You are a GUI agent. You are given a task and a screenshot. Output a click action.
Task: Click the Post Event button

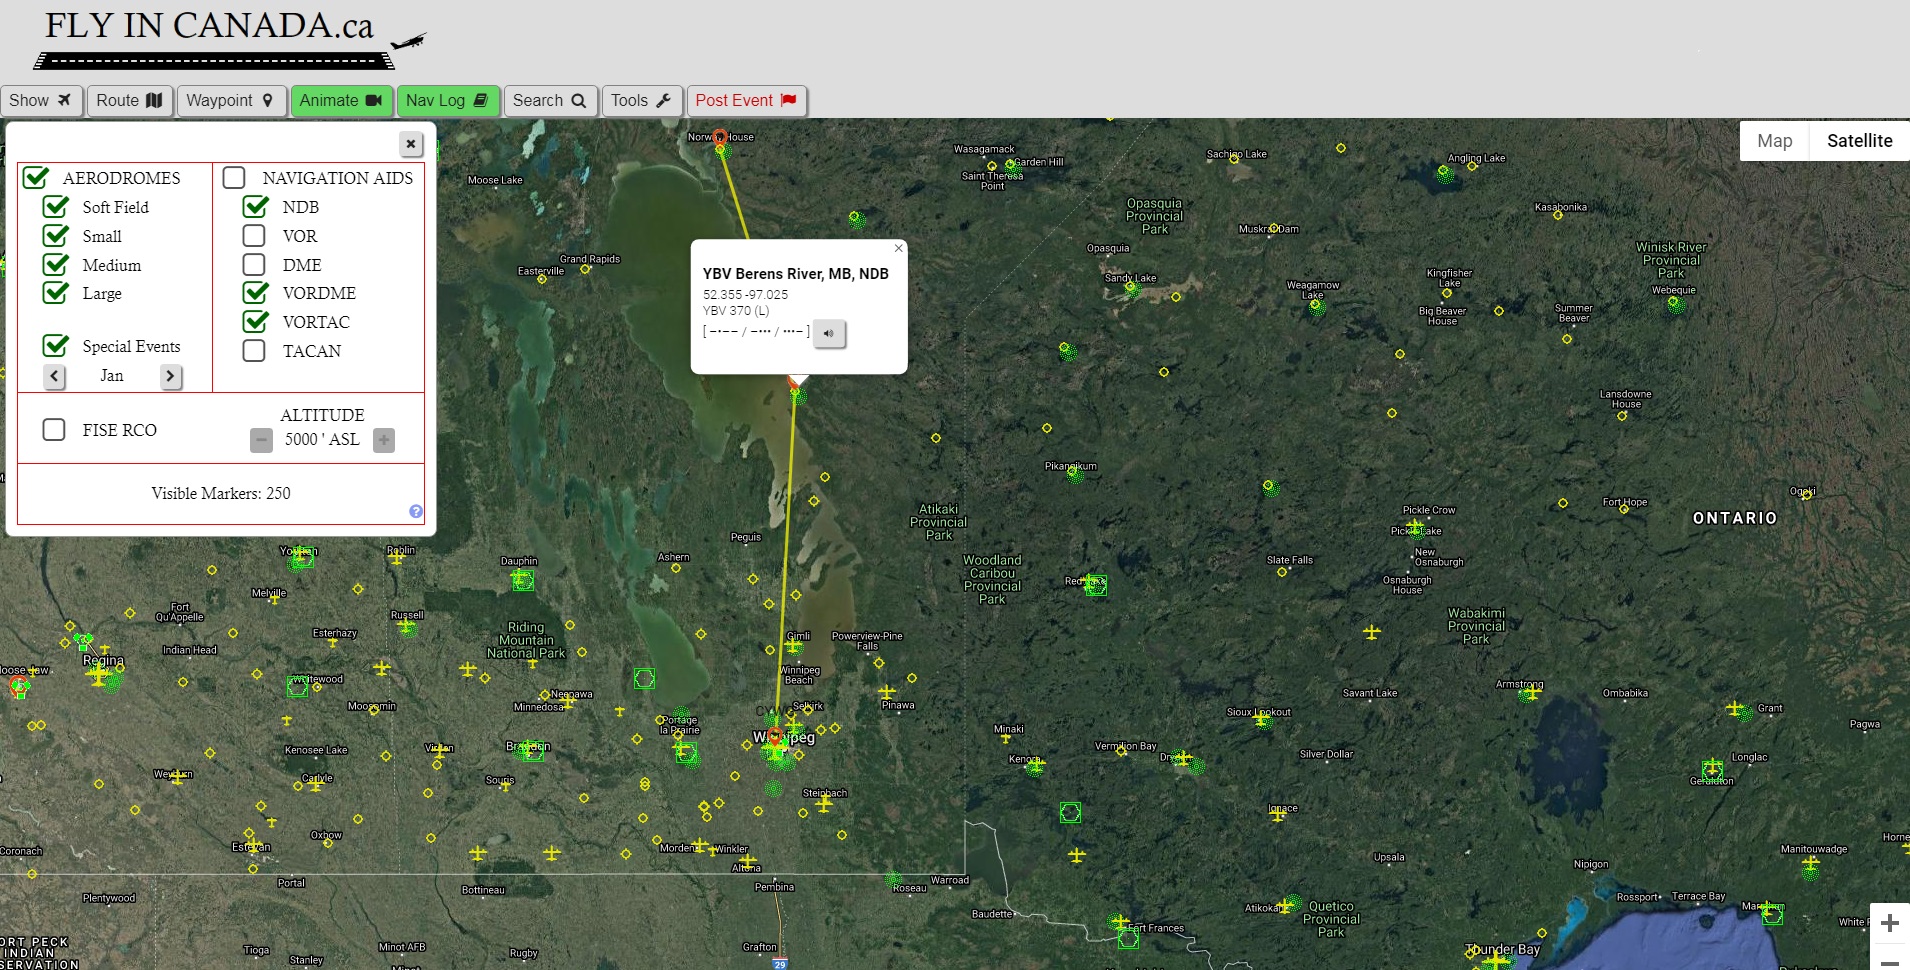click(746, 100)
